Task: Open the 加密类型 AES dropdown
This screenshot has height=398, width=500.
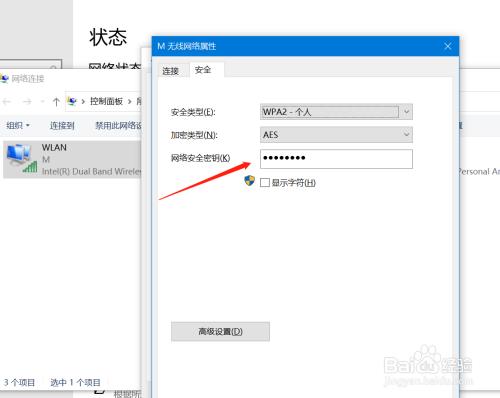Action: click(x=336, y=135)
